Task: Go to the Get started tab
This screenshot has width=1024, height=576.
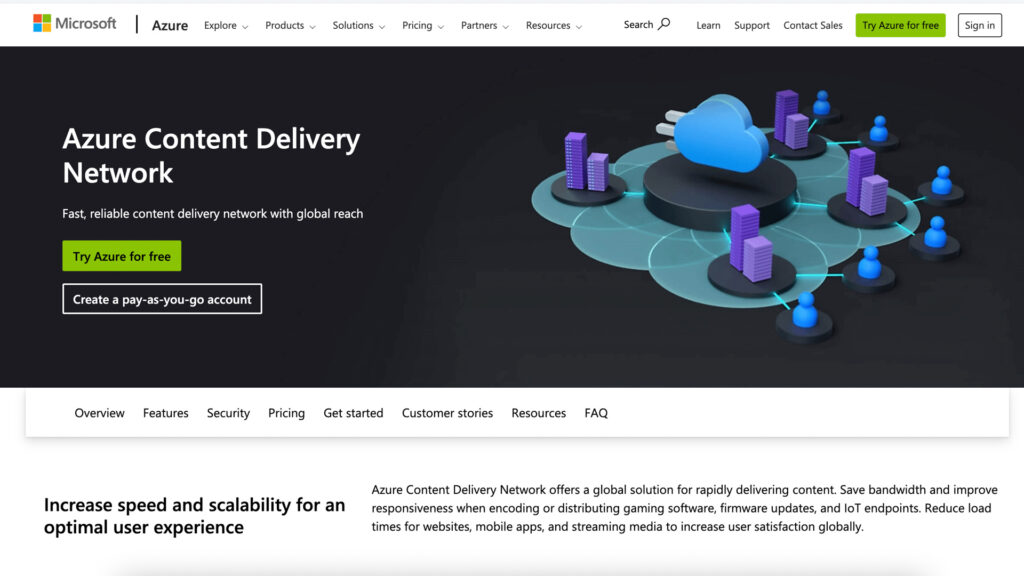Action: pyautogui.click(x=353, y=413)
